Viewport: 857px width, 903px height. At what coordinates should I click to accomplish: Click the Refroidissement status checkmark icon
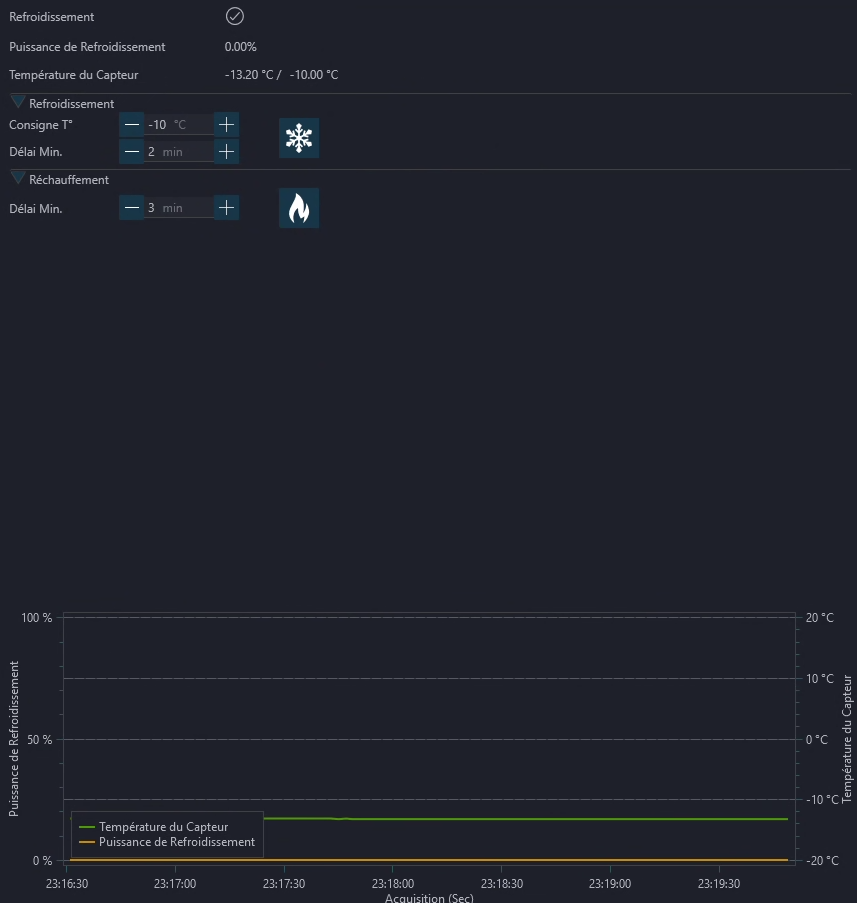coord(235,16)
